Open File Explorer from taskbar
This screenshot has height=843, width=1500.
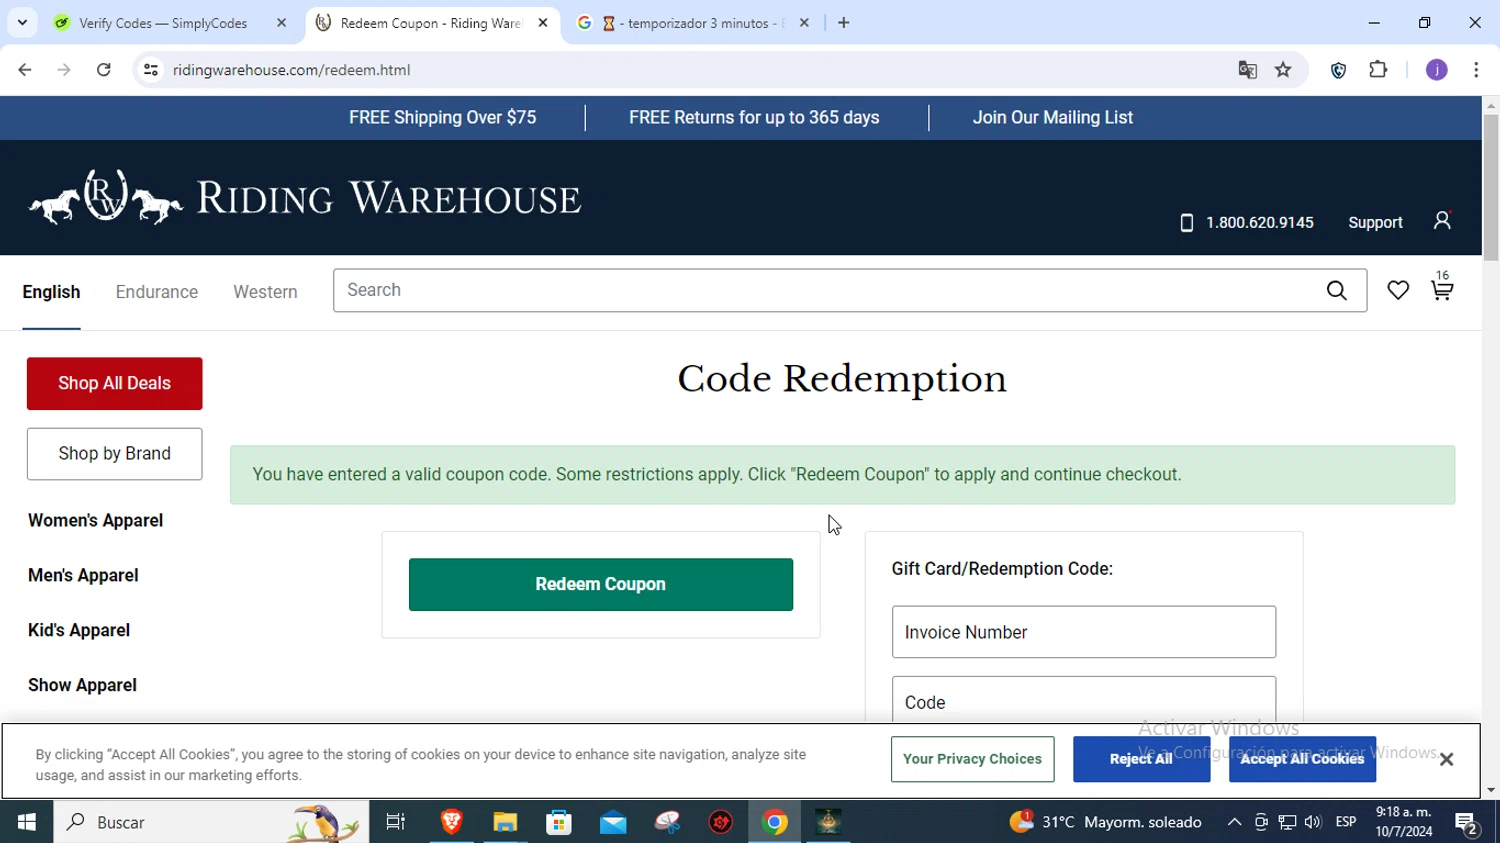click(x=505, y=822)
